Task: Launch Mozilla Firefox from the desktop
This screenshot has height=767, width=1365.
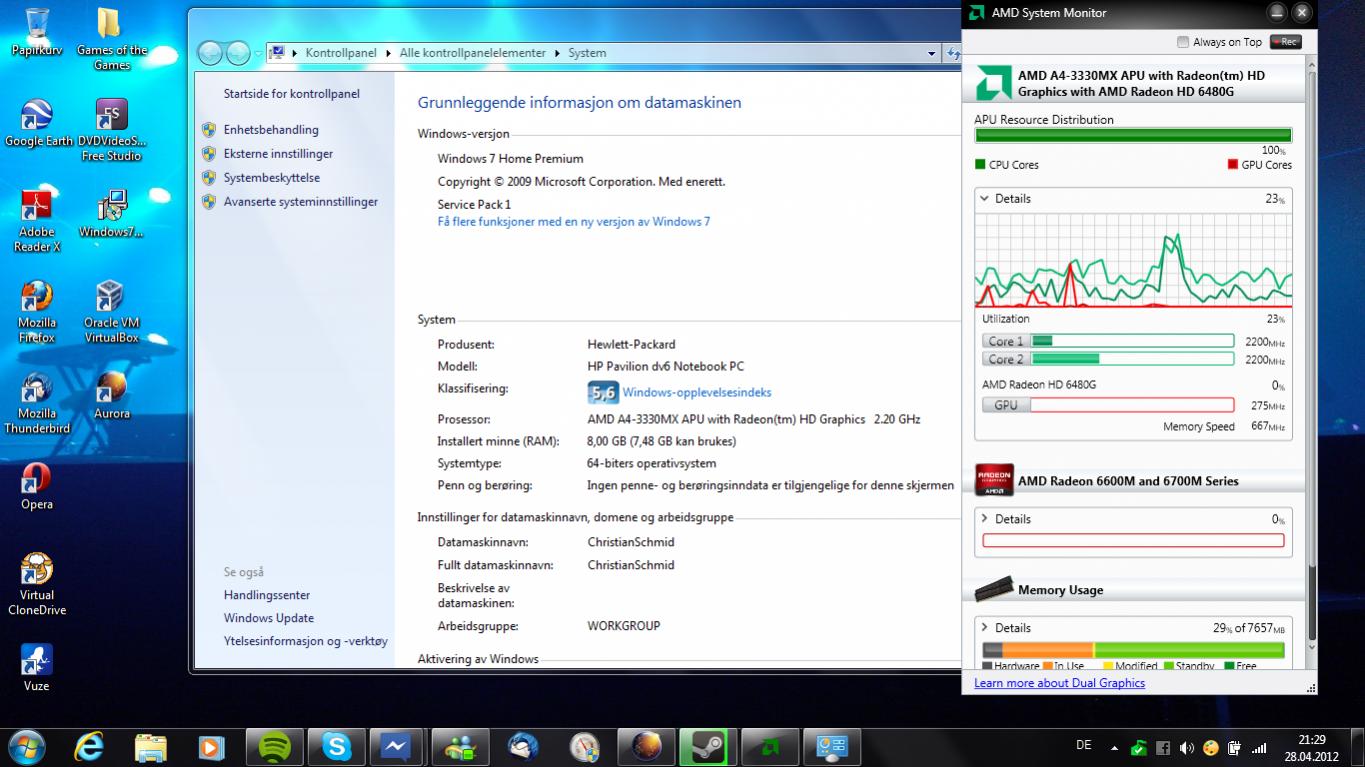Action: pyautogui.click(x=37, y=311)
